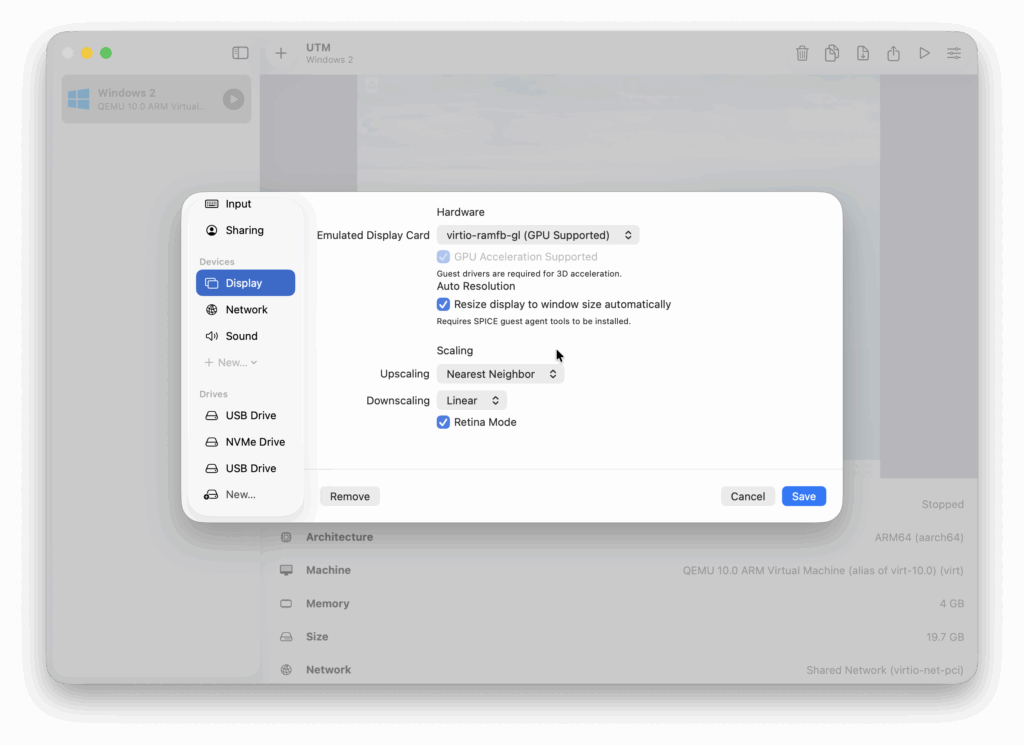Click the Cancel button
The height and width of the screenshot is (745, 1024).
747,496
